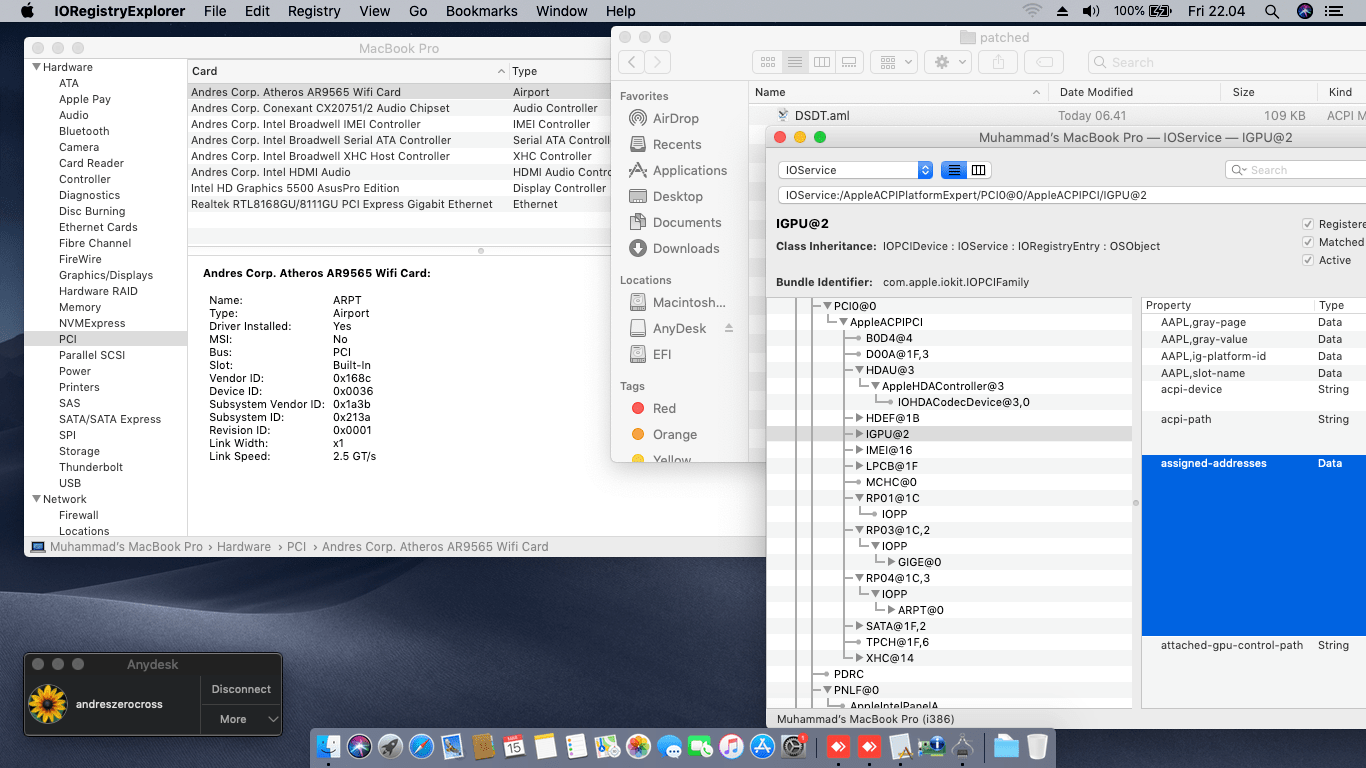Image resolution: width=1366 pixels, height=768 pixels.
Task: Open the More dropdown in Anydesk panel
Action: pos(241,719)
